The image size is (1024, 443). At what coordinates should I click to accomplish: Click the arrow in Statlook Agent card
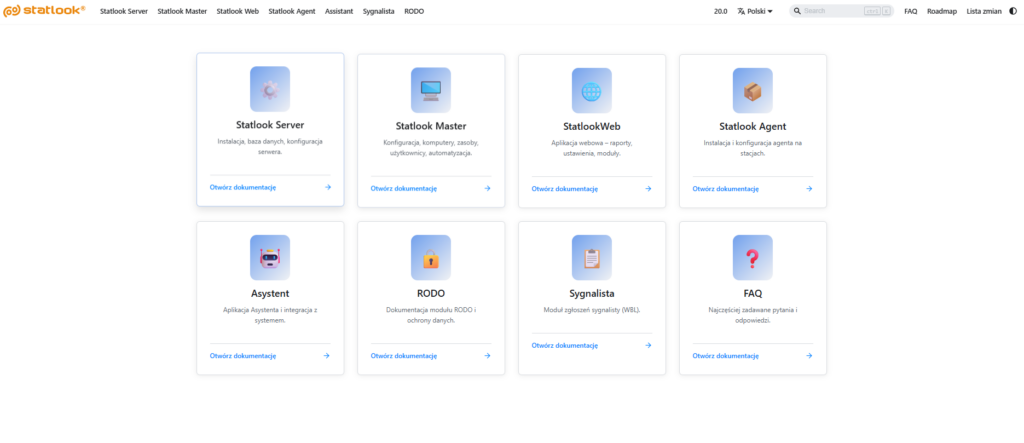808,187
